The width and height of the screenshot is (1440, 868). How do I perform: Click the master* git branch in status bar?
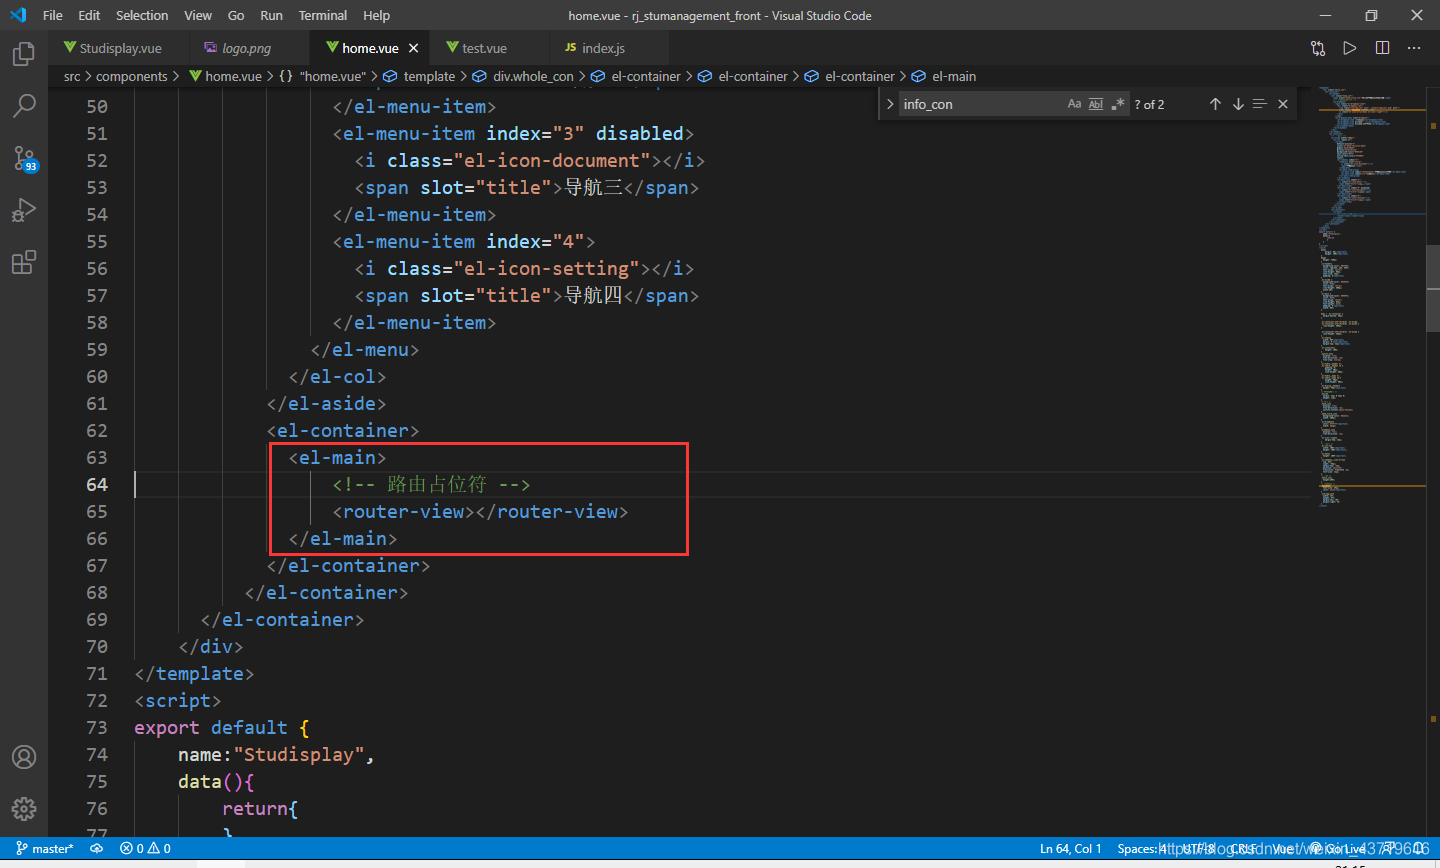coord(45,848)
